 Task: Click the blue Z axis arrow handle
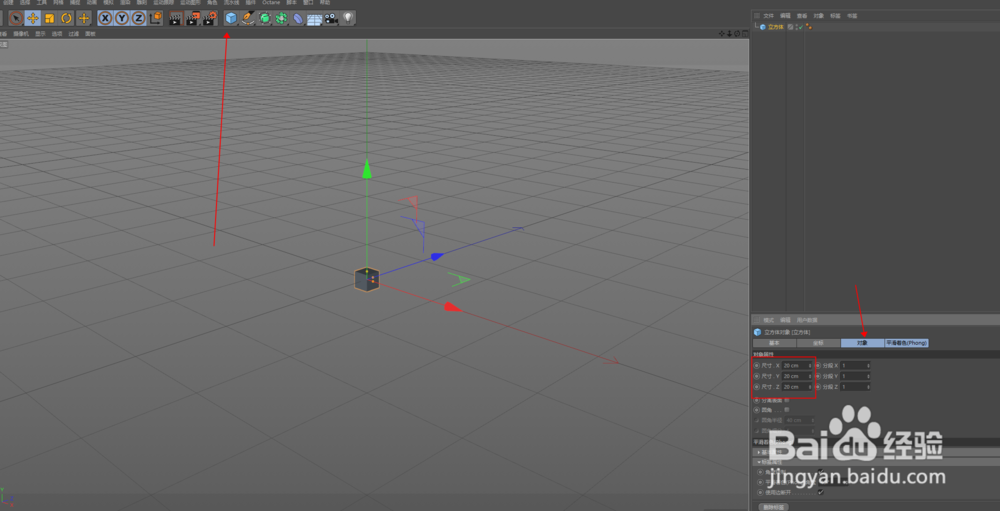pyautogui.click(x=437, y=256)
